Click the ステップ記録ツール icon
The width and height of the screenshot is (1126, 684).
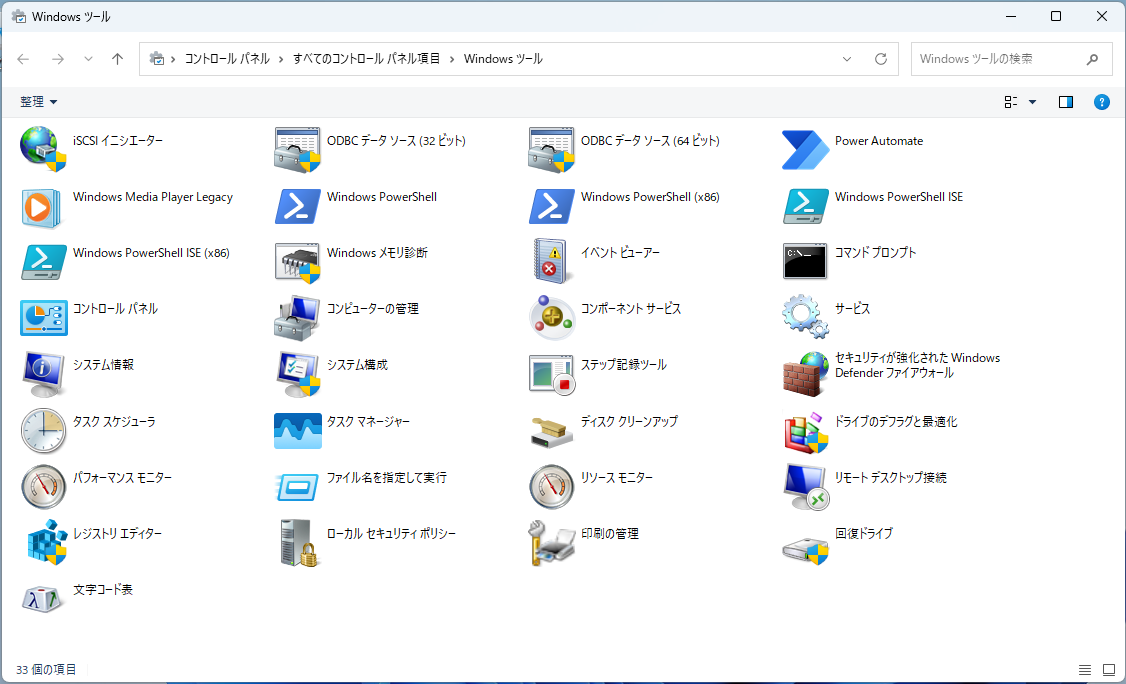pyautogui.click(x=552, y=374)
